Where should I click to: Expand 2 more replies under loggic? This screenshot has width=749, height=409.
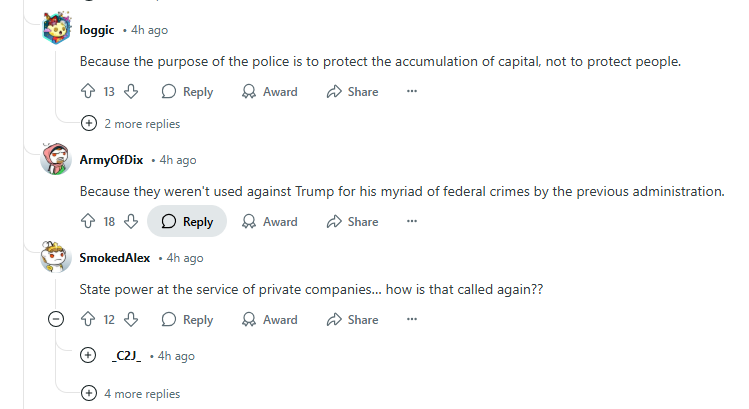[132, 124]
